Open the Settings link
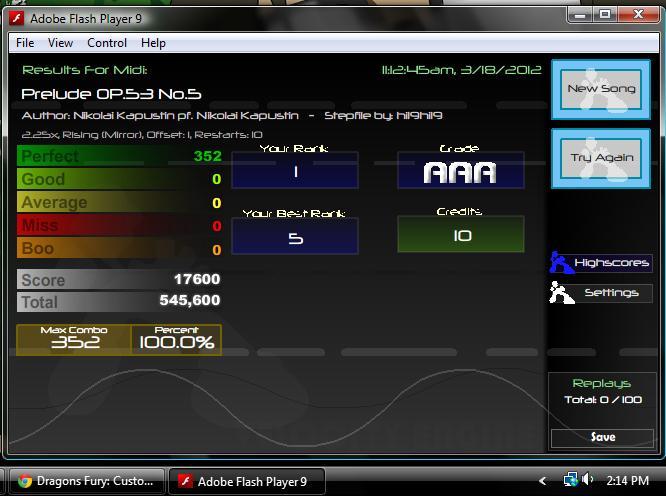The width and height of the screenshot is (666, 496). tap(611, 293)
